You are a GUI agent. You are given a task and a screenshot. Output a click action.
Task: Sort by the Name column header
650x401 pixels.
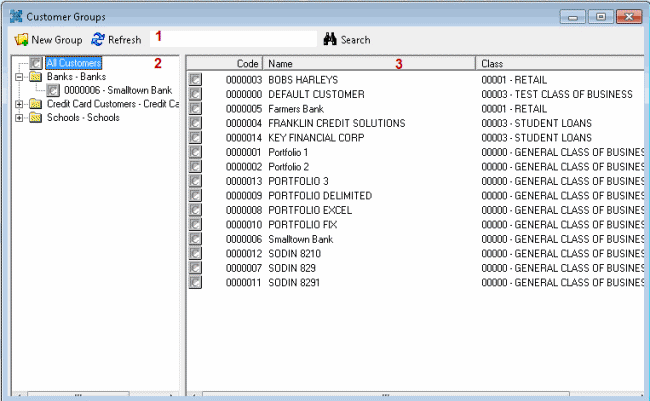tap(369, 63)
